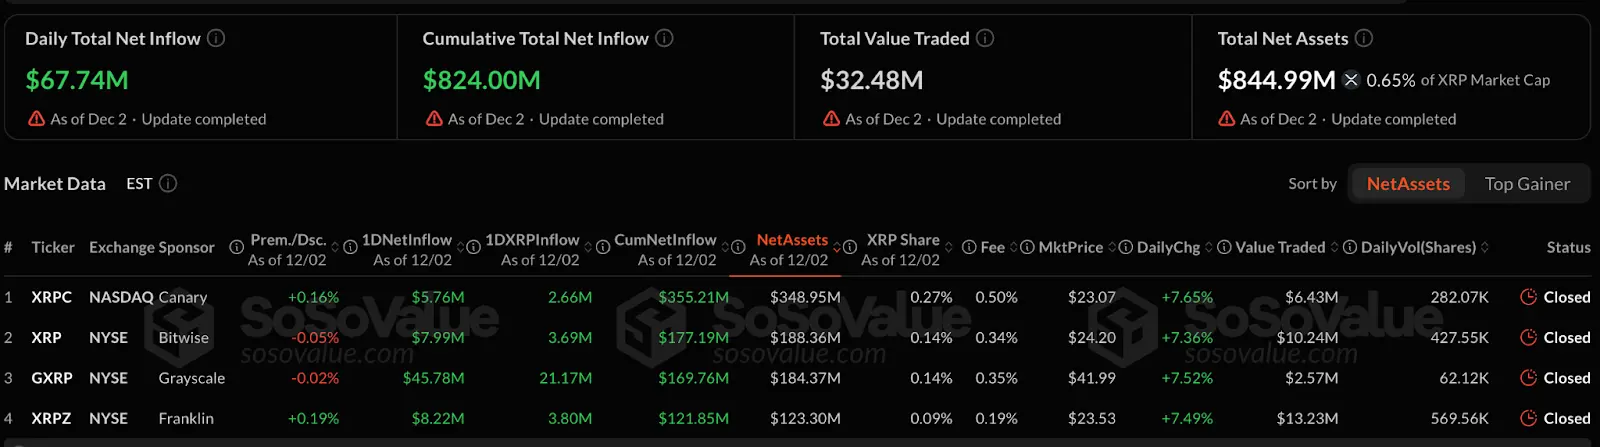Image resolution: width=1600 pixels, height=447 pixels.
Task: Click the Closed status clock icon for XRPC
Action: click(1528, 297)
